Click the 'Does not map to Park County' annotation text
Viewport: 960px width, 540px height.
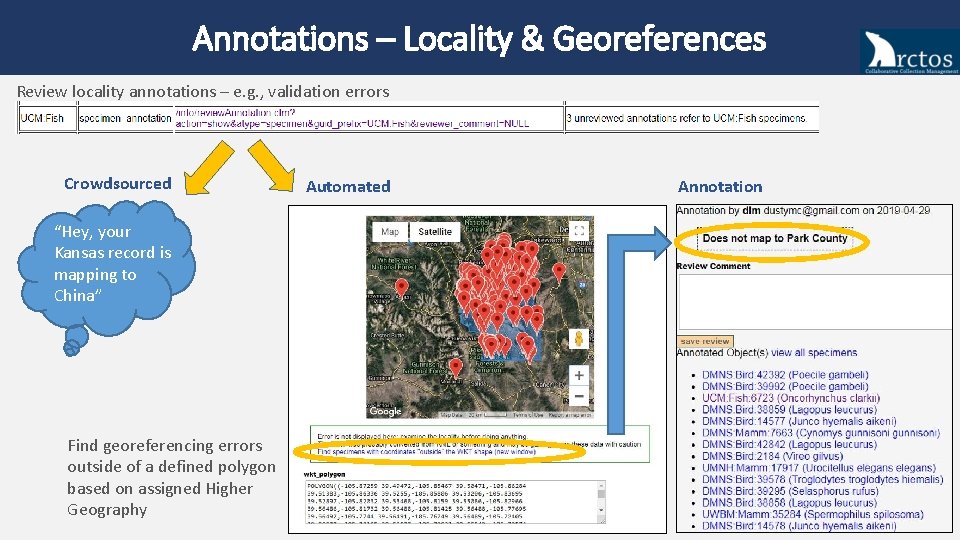click(774, 239)
